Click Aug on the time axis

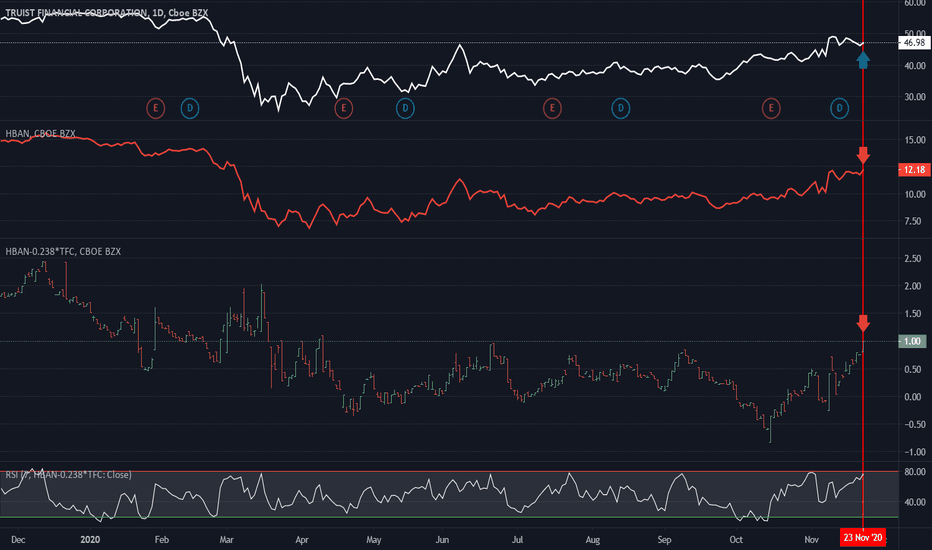coord(593,540)
